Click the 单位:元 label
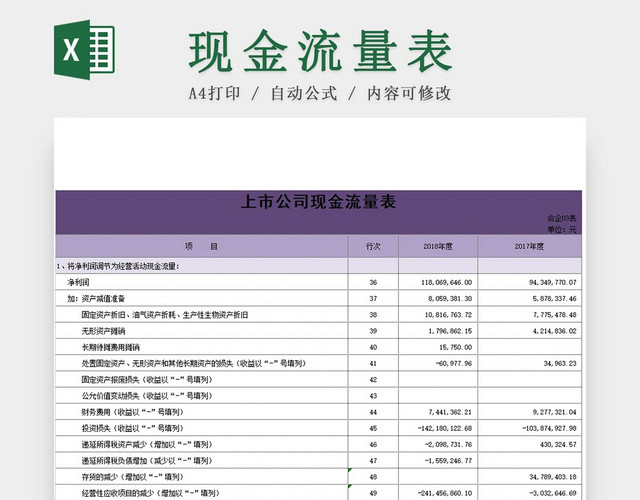The width and height of the screenshot is (640, 500). [x=562, y=229]
